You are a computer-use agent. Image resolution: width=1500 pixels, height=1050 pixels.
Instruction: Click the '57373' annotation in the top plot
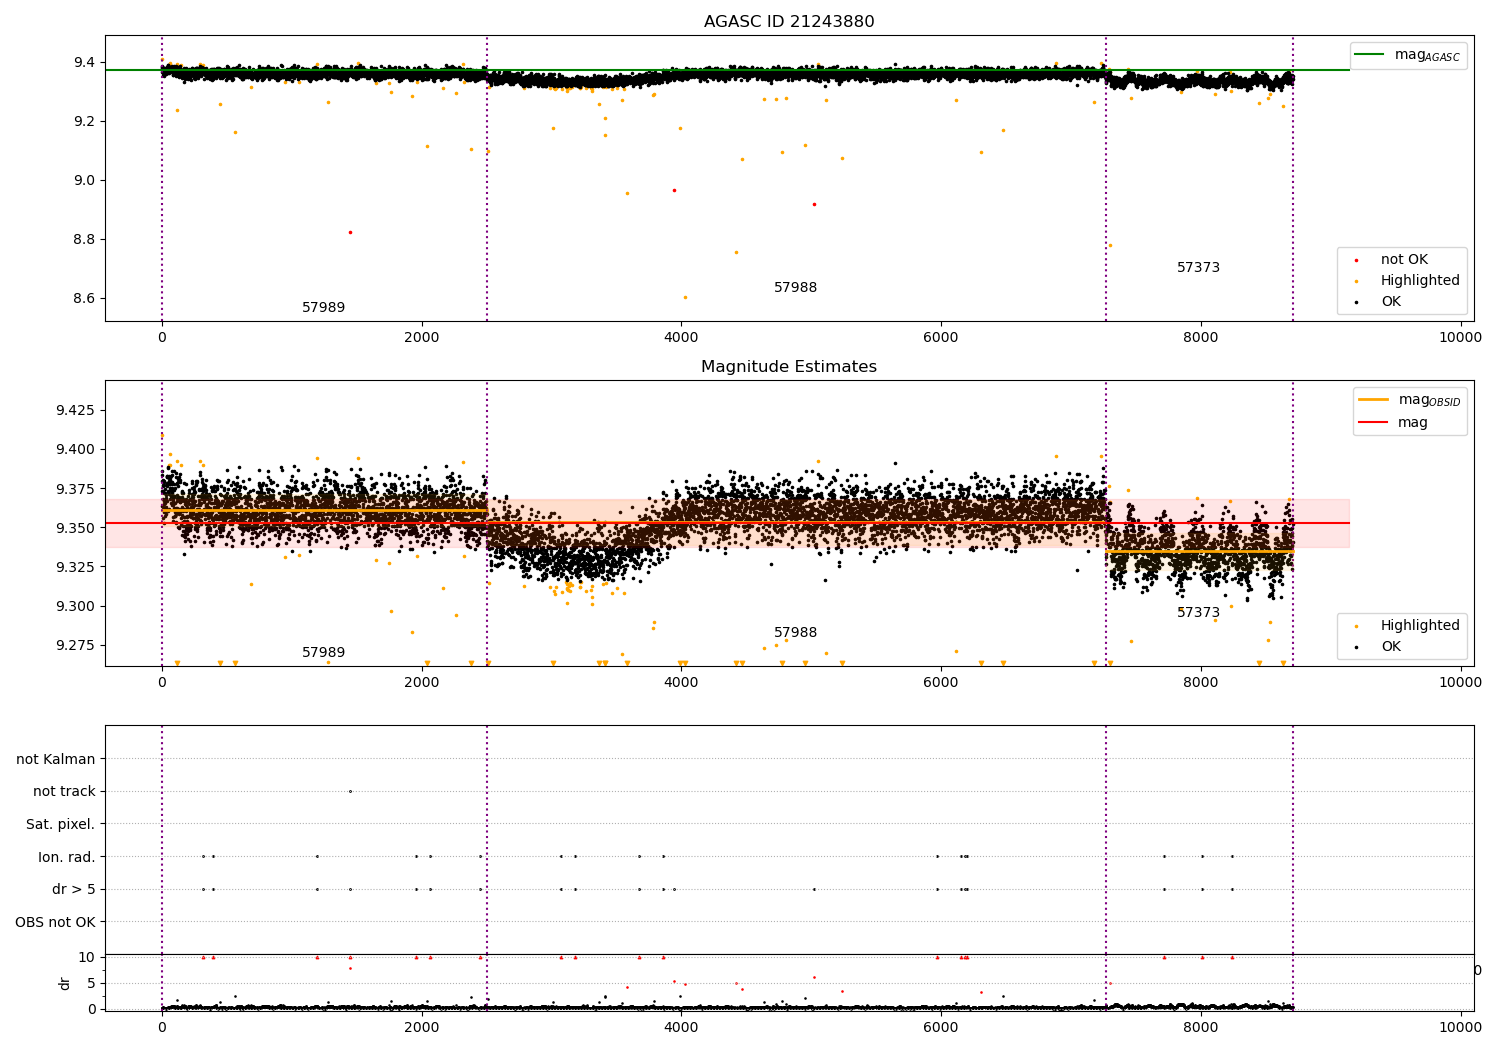point(1198,268)
